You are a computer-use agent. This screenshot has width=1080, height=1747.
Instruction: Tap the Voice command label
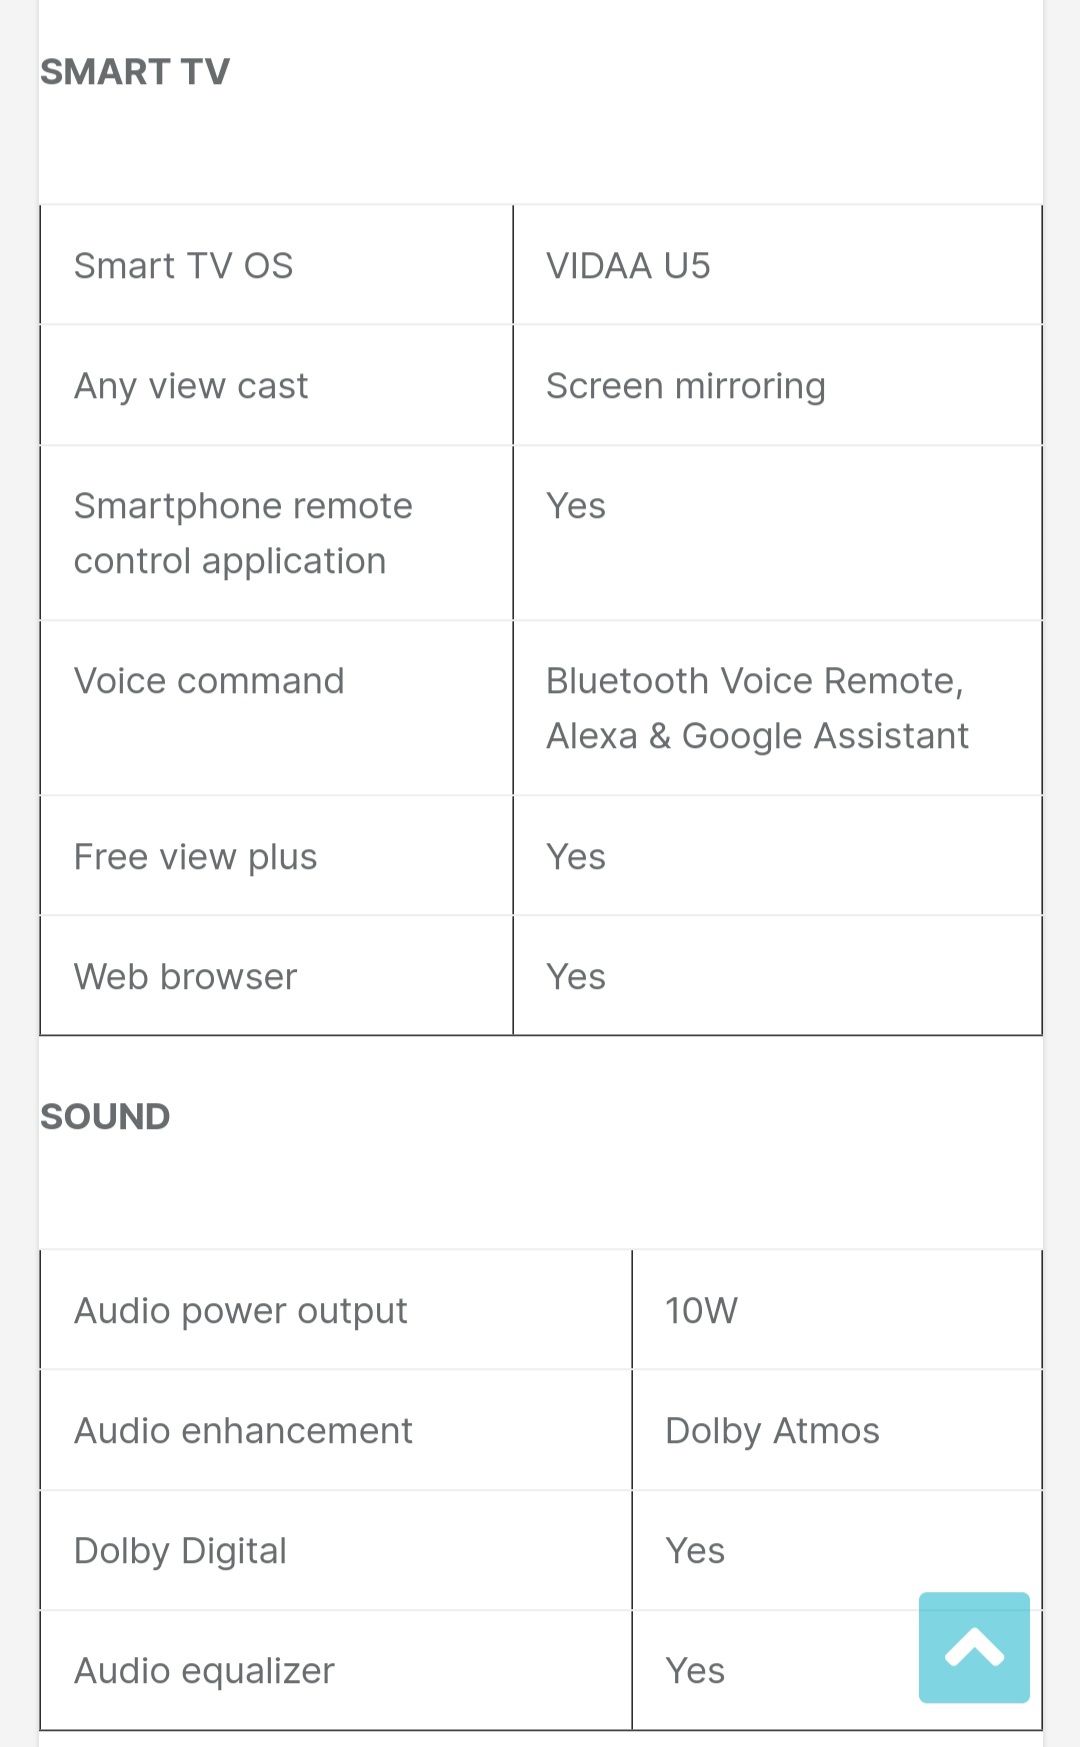tap(209, 681)
